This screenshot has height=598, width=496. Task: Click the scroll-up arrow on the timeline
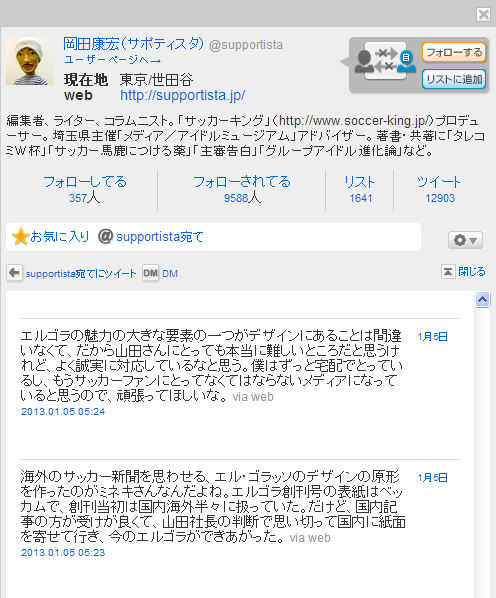click(482, 299)
